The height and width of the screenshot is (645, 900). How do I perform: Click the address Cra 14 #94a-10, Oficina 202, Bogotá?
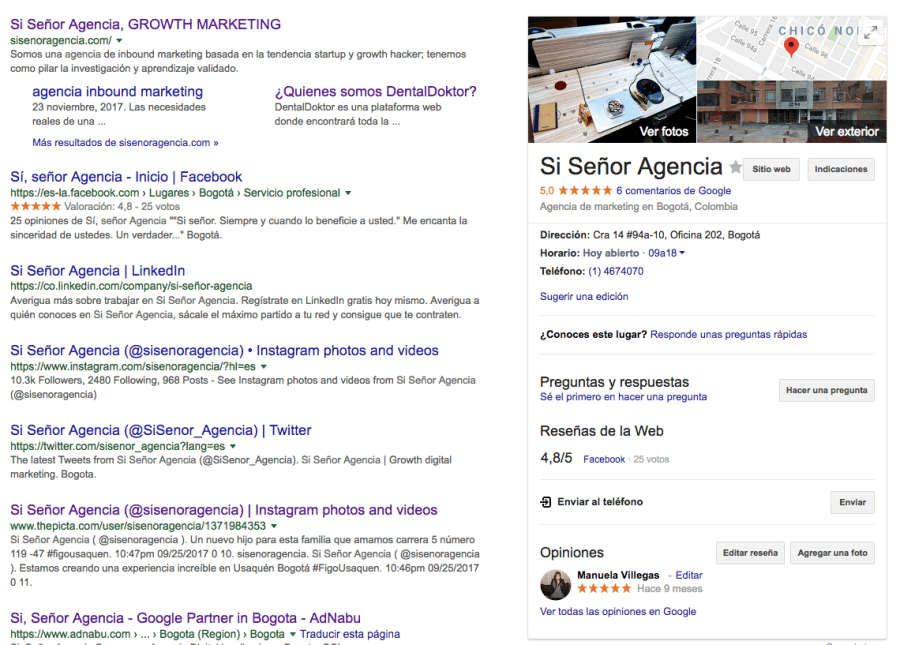pos(676,235)
